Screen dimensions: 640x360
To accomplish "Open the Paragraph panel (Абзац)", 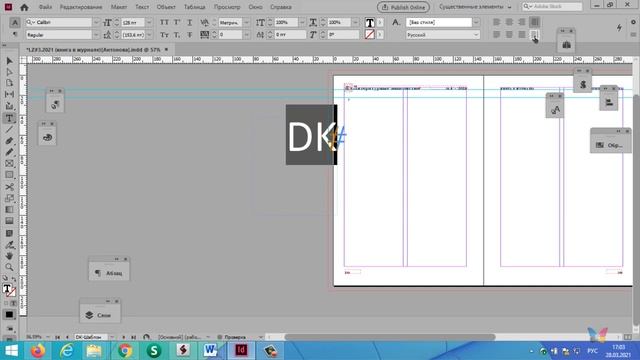I will click(109, 273).
